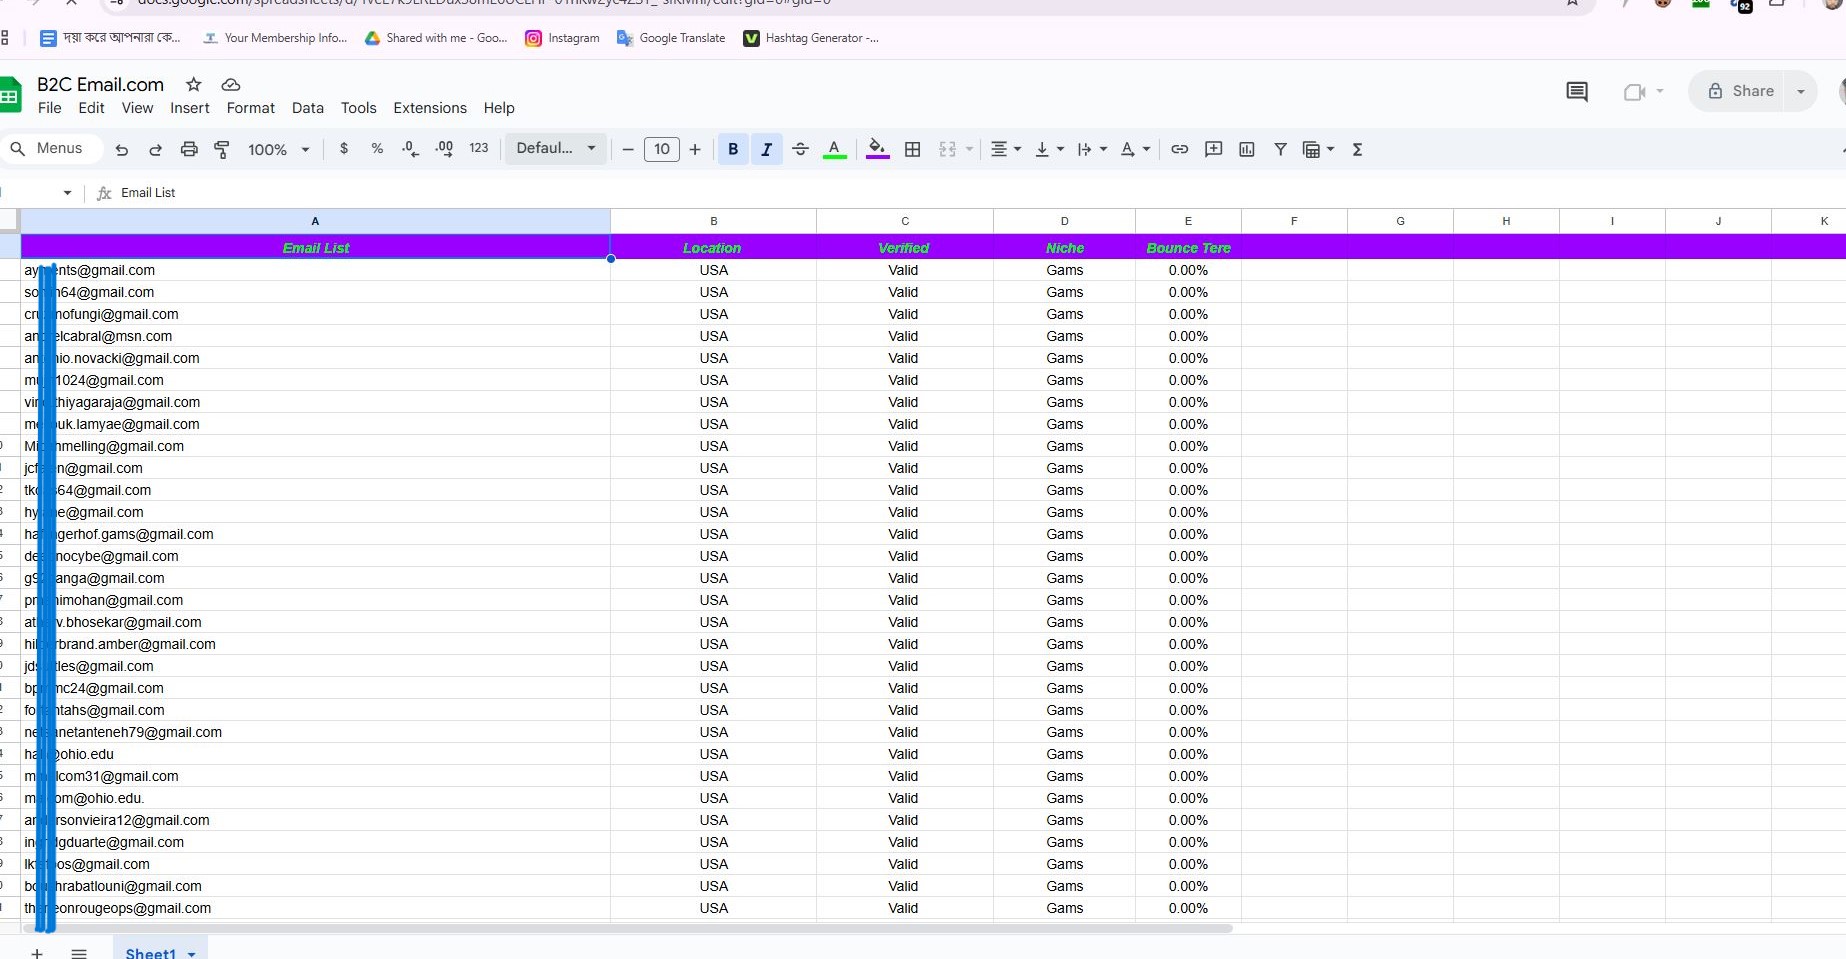
Task: Decrease font size with minus button
Action: coord(628,149)
